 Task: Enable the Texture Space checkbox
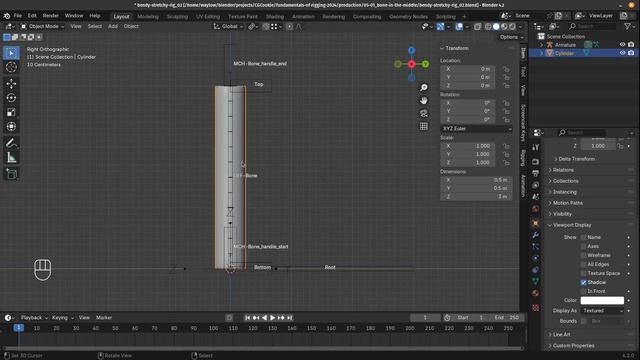(583, 273)
